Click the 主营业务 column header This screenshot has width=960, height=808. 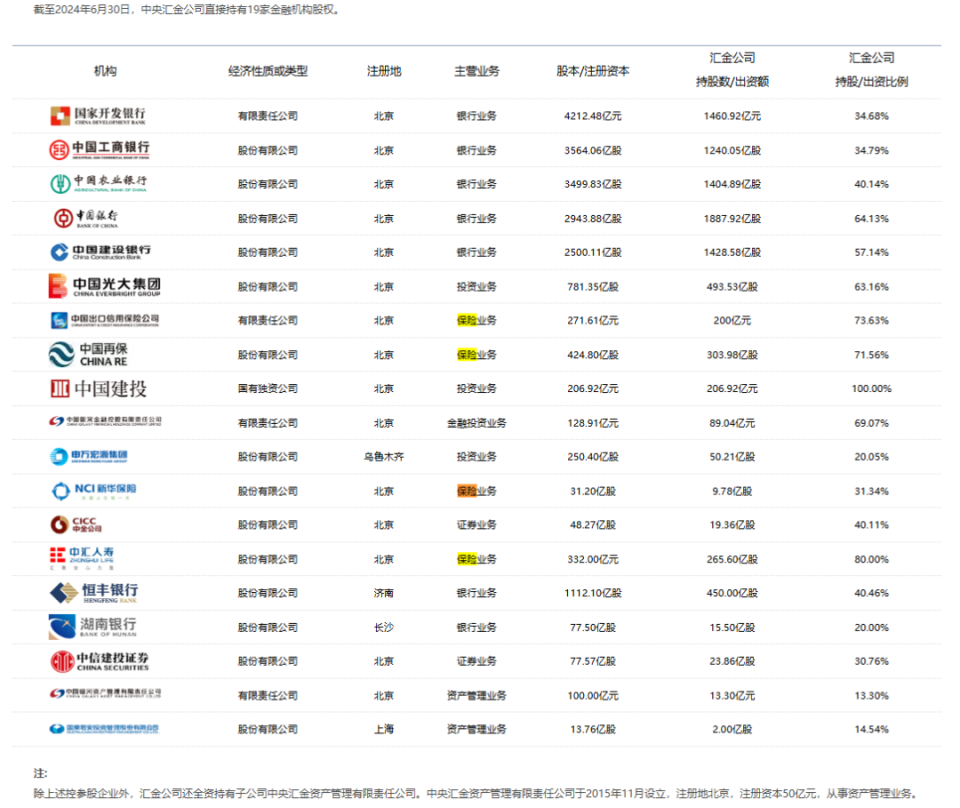pos(477,71)
